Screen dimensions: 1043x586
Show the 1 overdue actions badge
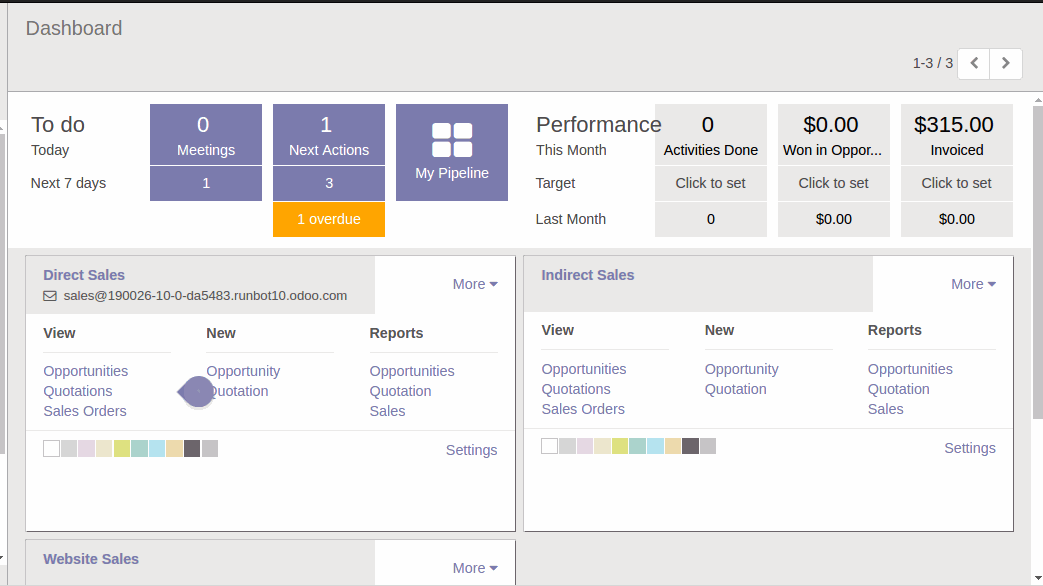coord(329,219)
